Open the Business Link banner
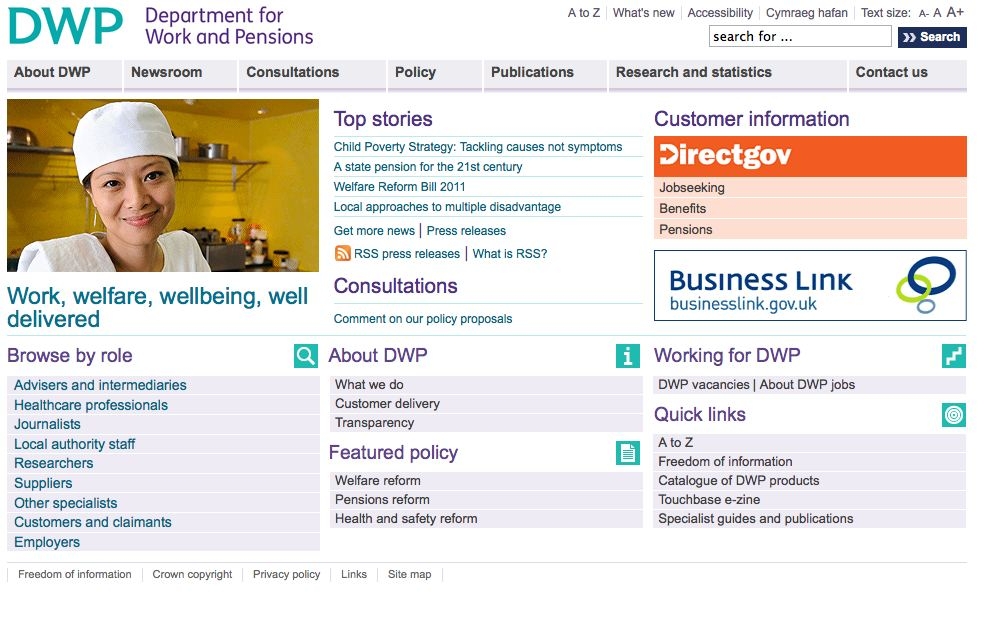 810,286
